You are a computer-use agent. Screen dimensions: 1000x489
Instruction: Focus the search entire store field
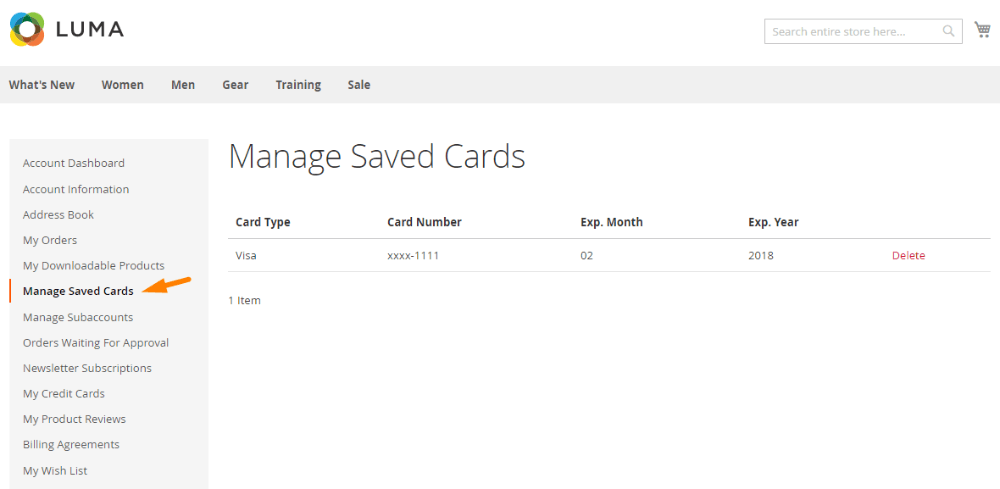click(x=853, y=32)
